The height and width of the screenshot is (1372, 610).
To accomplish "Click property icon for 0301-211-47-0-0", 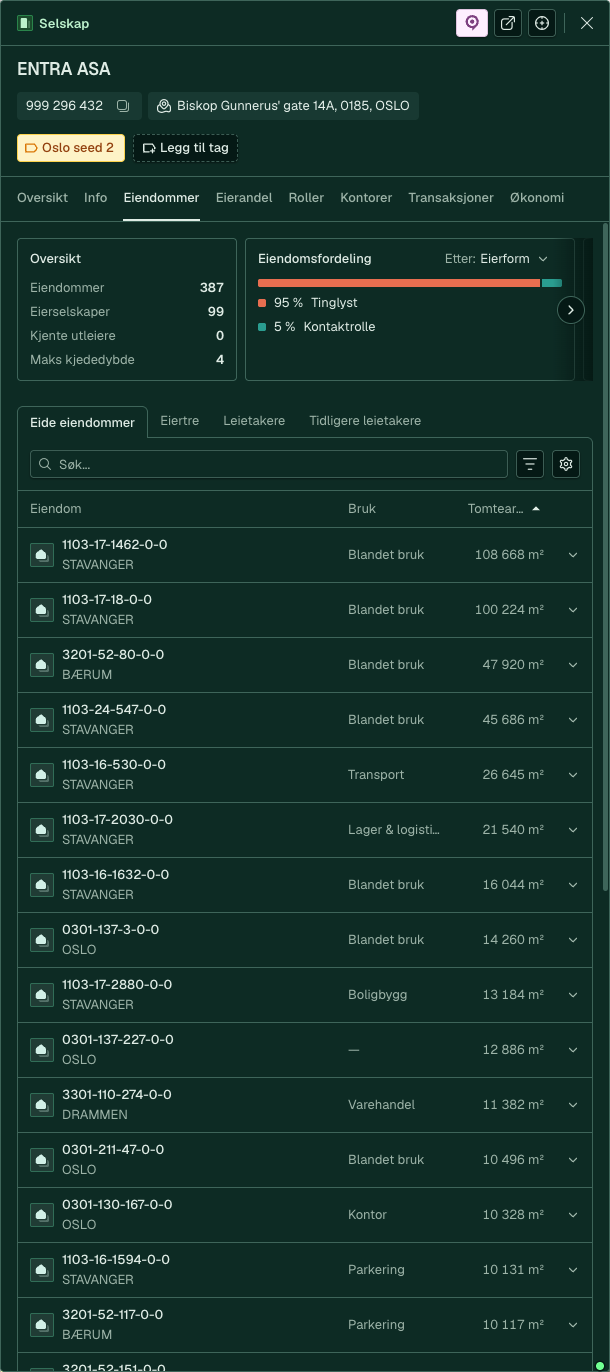I will pos(42,1160).
